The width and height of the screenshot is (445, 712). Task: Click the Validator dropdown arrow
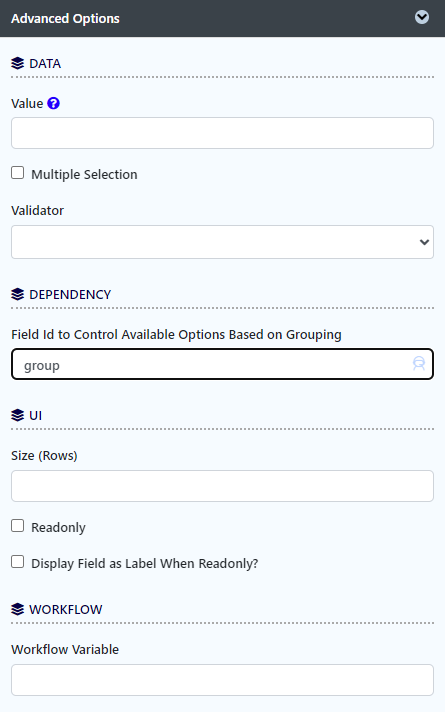point(424,242)
